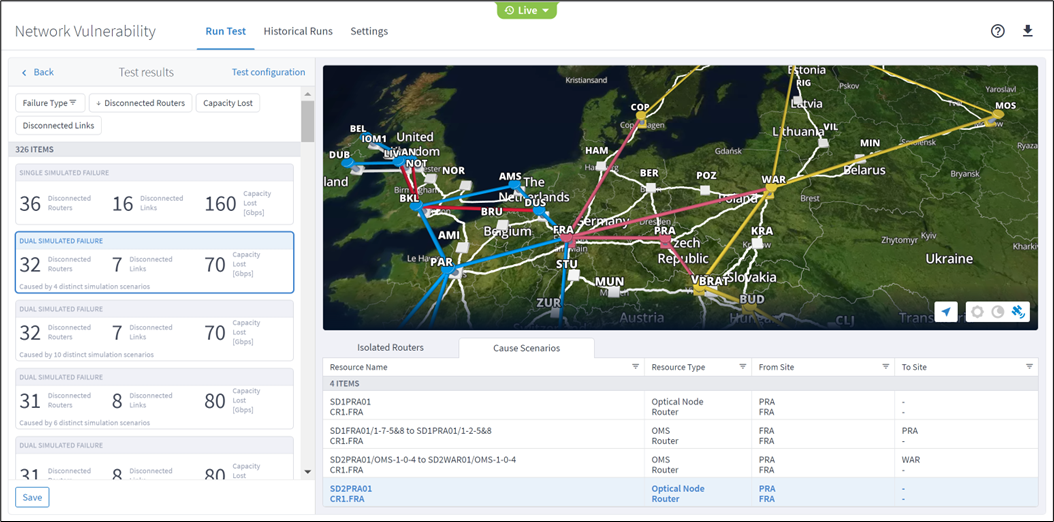Click the Save button
The image size is (1054, 522).
pos(32,498)
